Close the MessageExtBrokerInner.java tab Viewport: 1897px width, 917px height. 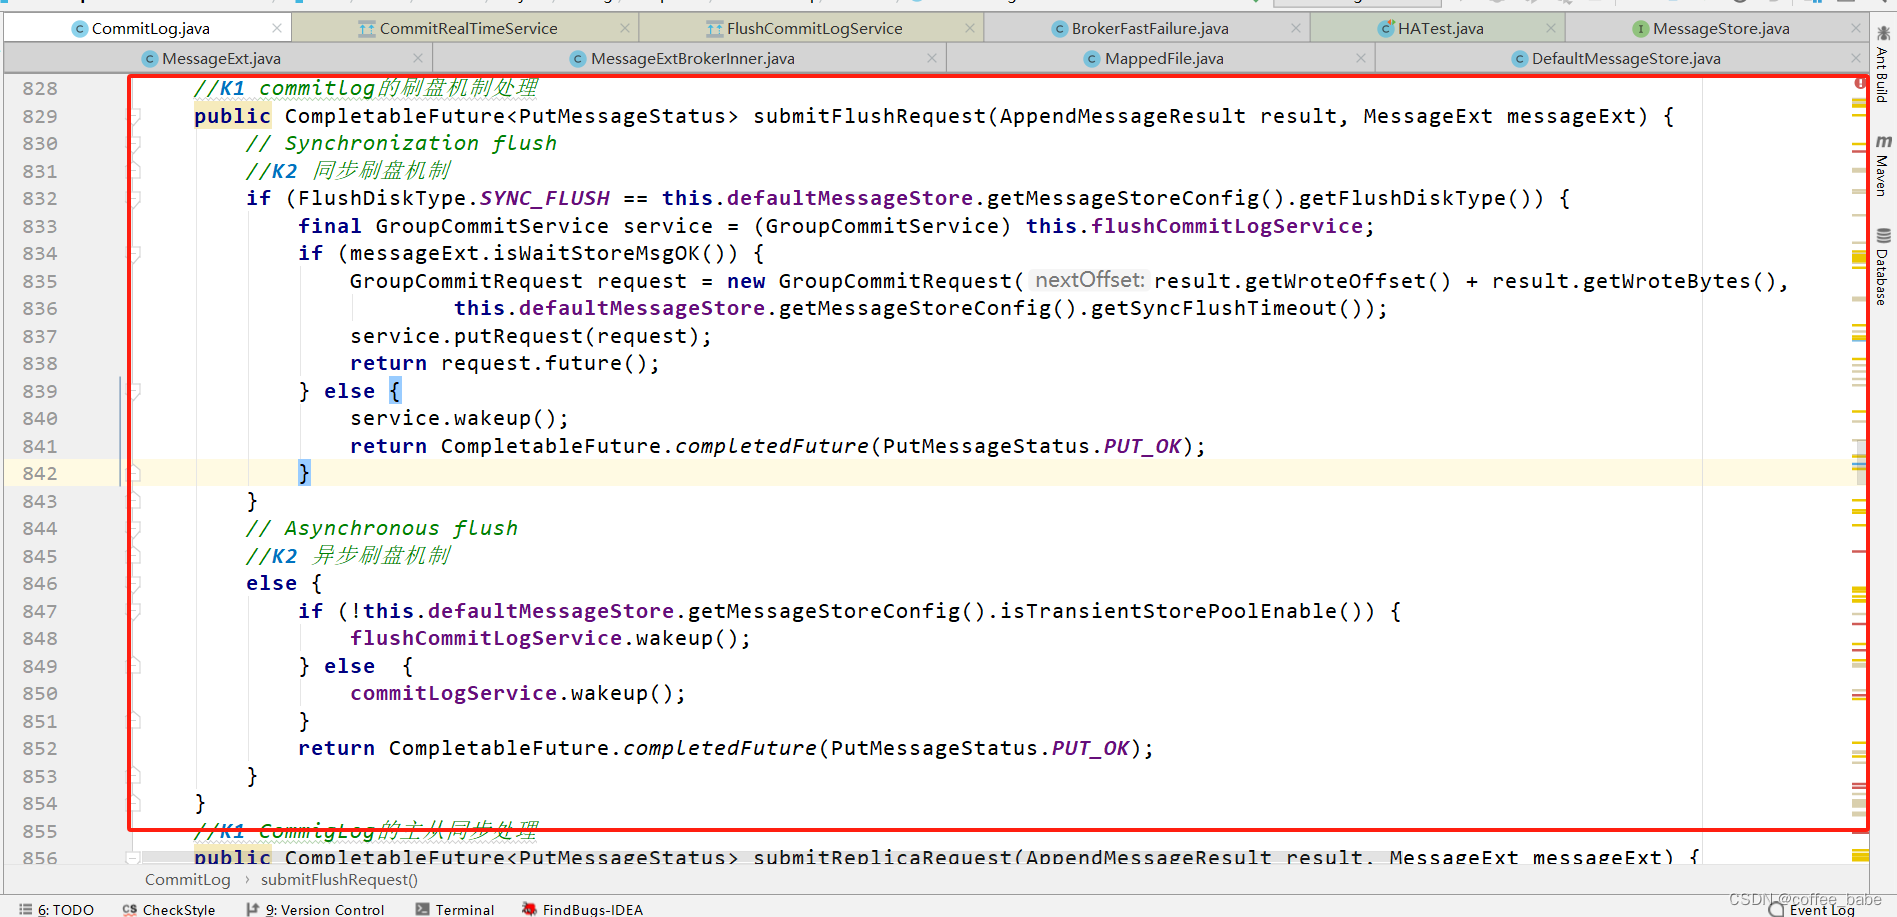click(932, 58)
